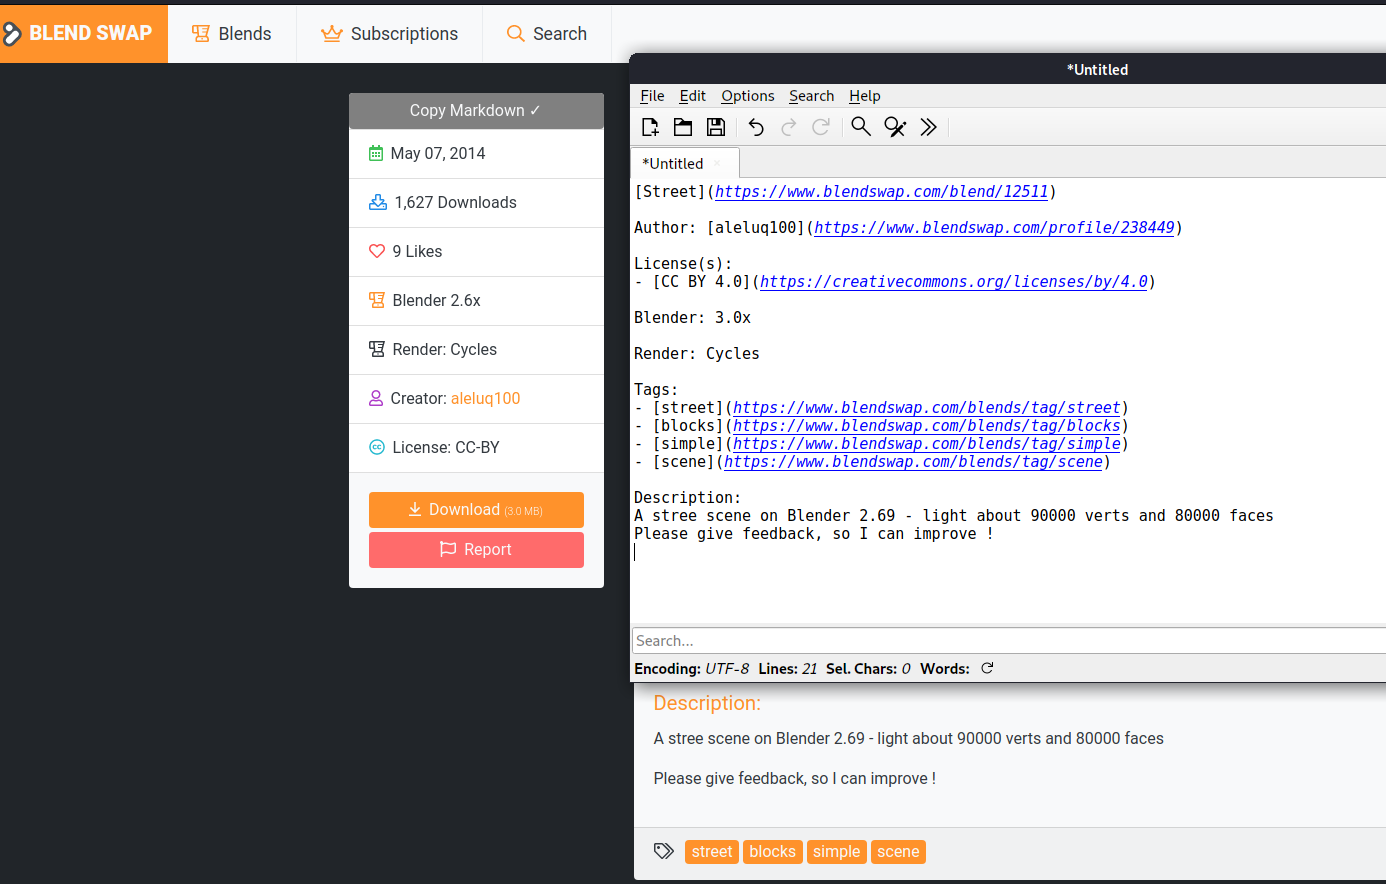1386x884 pixels.
Task: Click the Blender icon beside Blender 2.6x
Action: click(x=377, y=300)
